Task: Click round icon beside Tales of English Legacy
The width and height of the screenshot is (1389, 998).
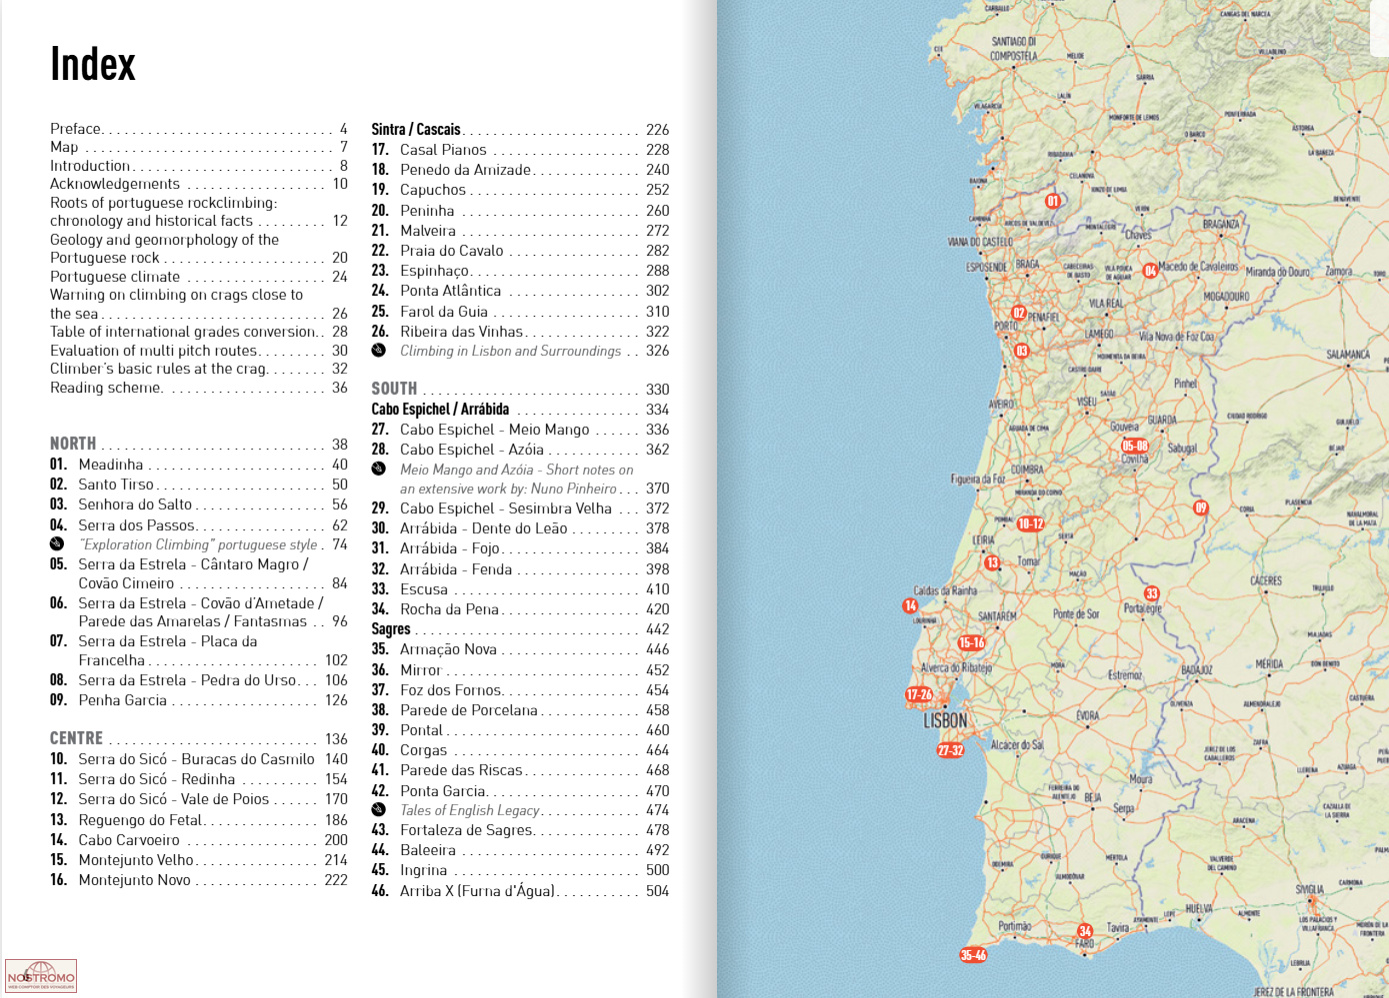Action: pyautogui.click(x=379, y=810)
